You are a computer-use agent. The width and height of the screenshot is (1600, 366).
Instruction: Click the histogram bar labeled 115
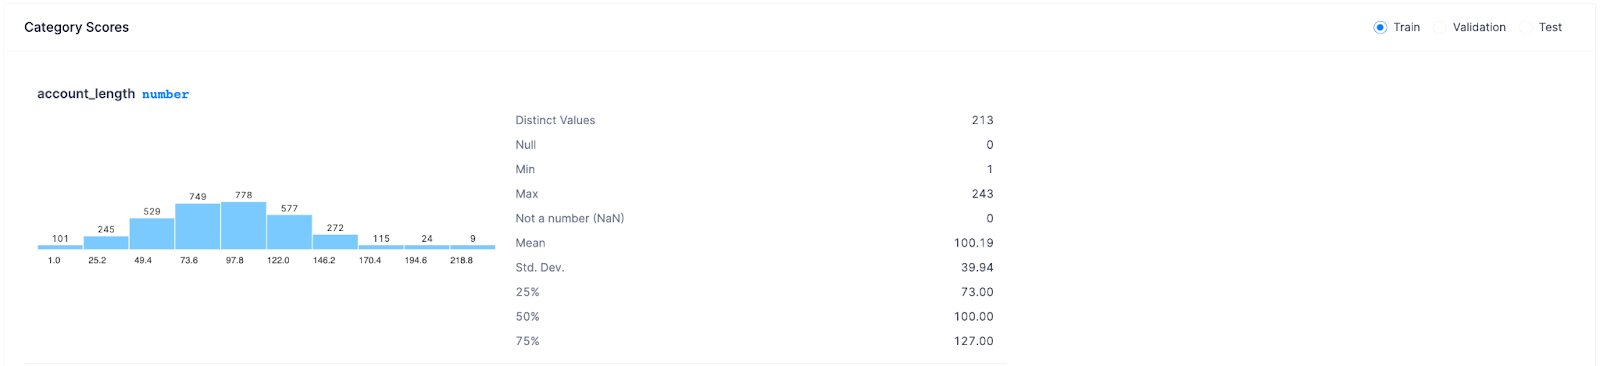pos(381,247)
